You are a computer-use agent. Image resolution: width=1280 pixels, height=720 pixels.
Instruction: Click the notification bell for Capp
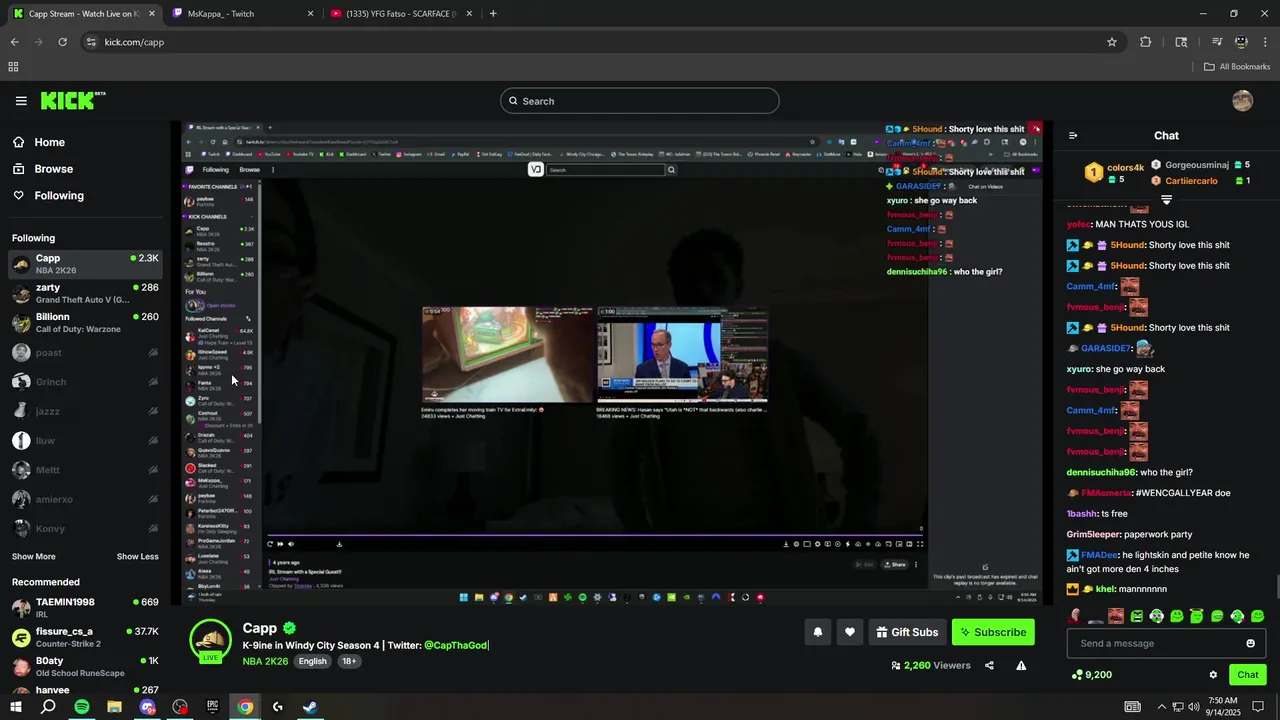(x=818, y=632)
